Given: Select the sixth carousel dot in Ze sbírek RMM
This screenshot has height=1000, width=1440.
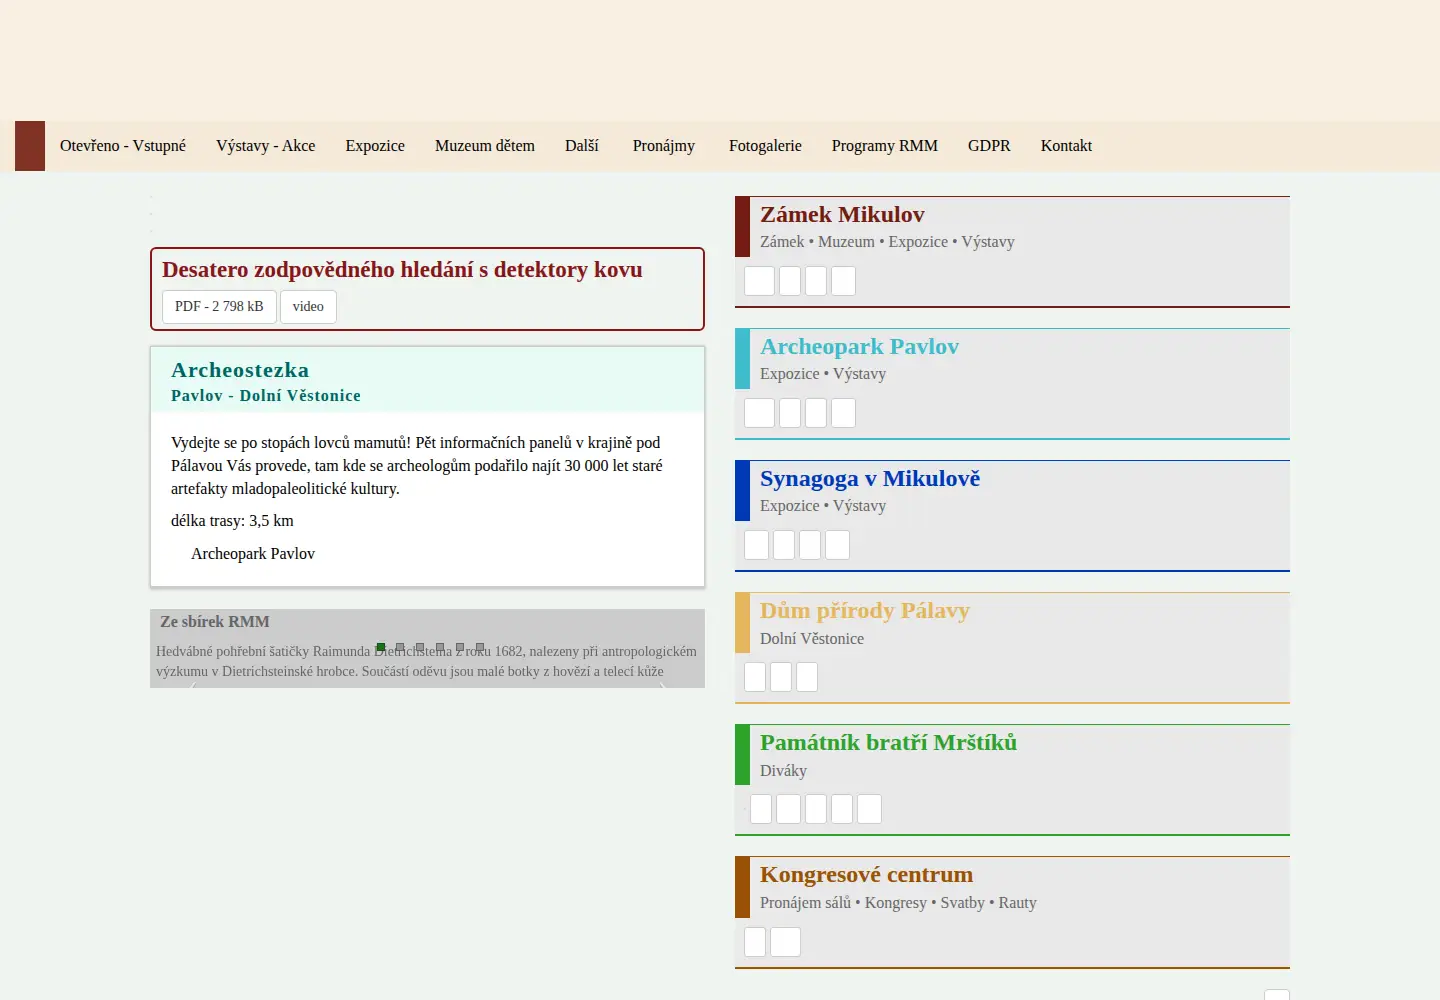Looking at the screenshot, I should pyautogui.click(x=480, y=647).
